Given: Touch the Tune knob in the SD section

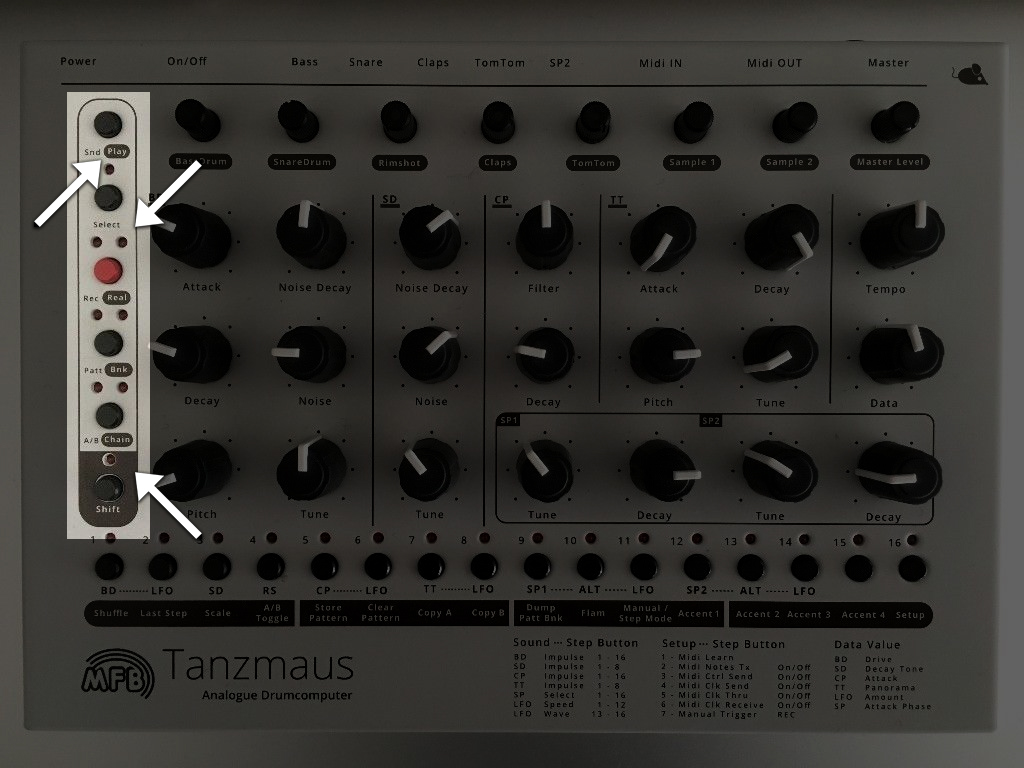Looking at the screenshot, I should tap(428, 470).
